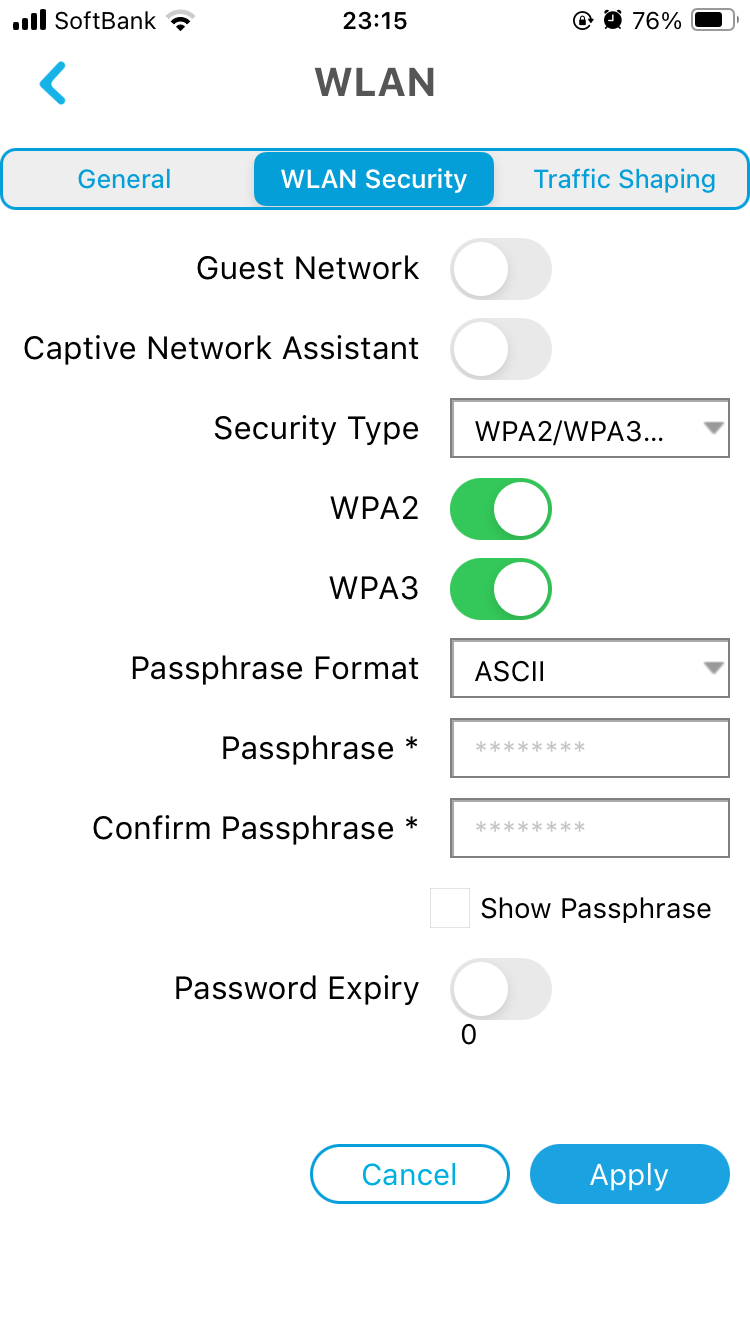Expand the Passphrase Format dropdown

coord(590,669)
